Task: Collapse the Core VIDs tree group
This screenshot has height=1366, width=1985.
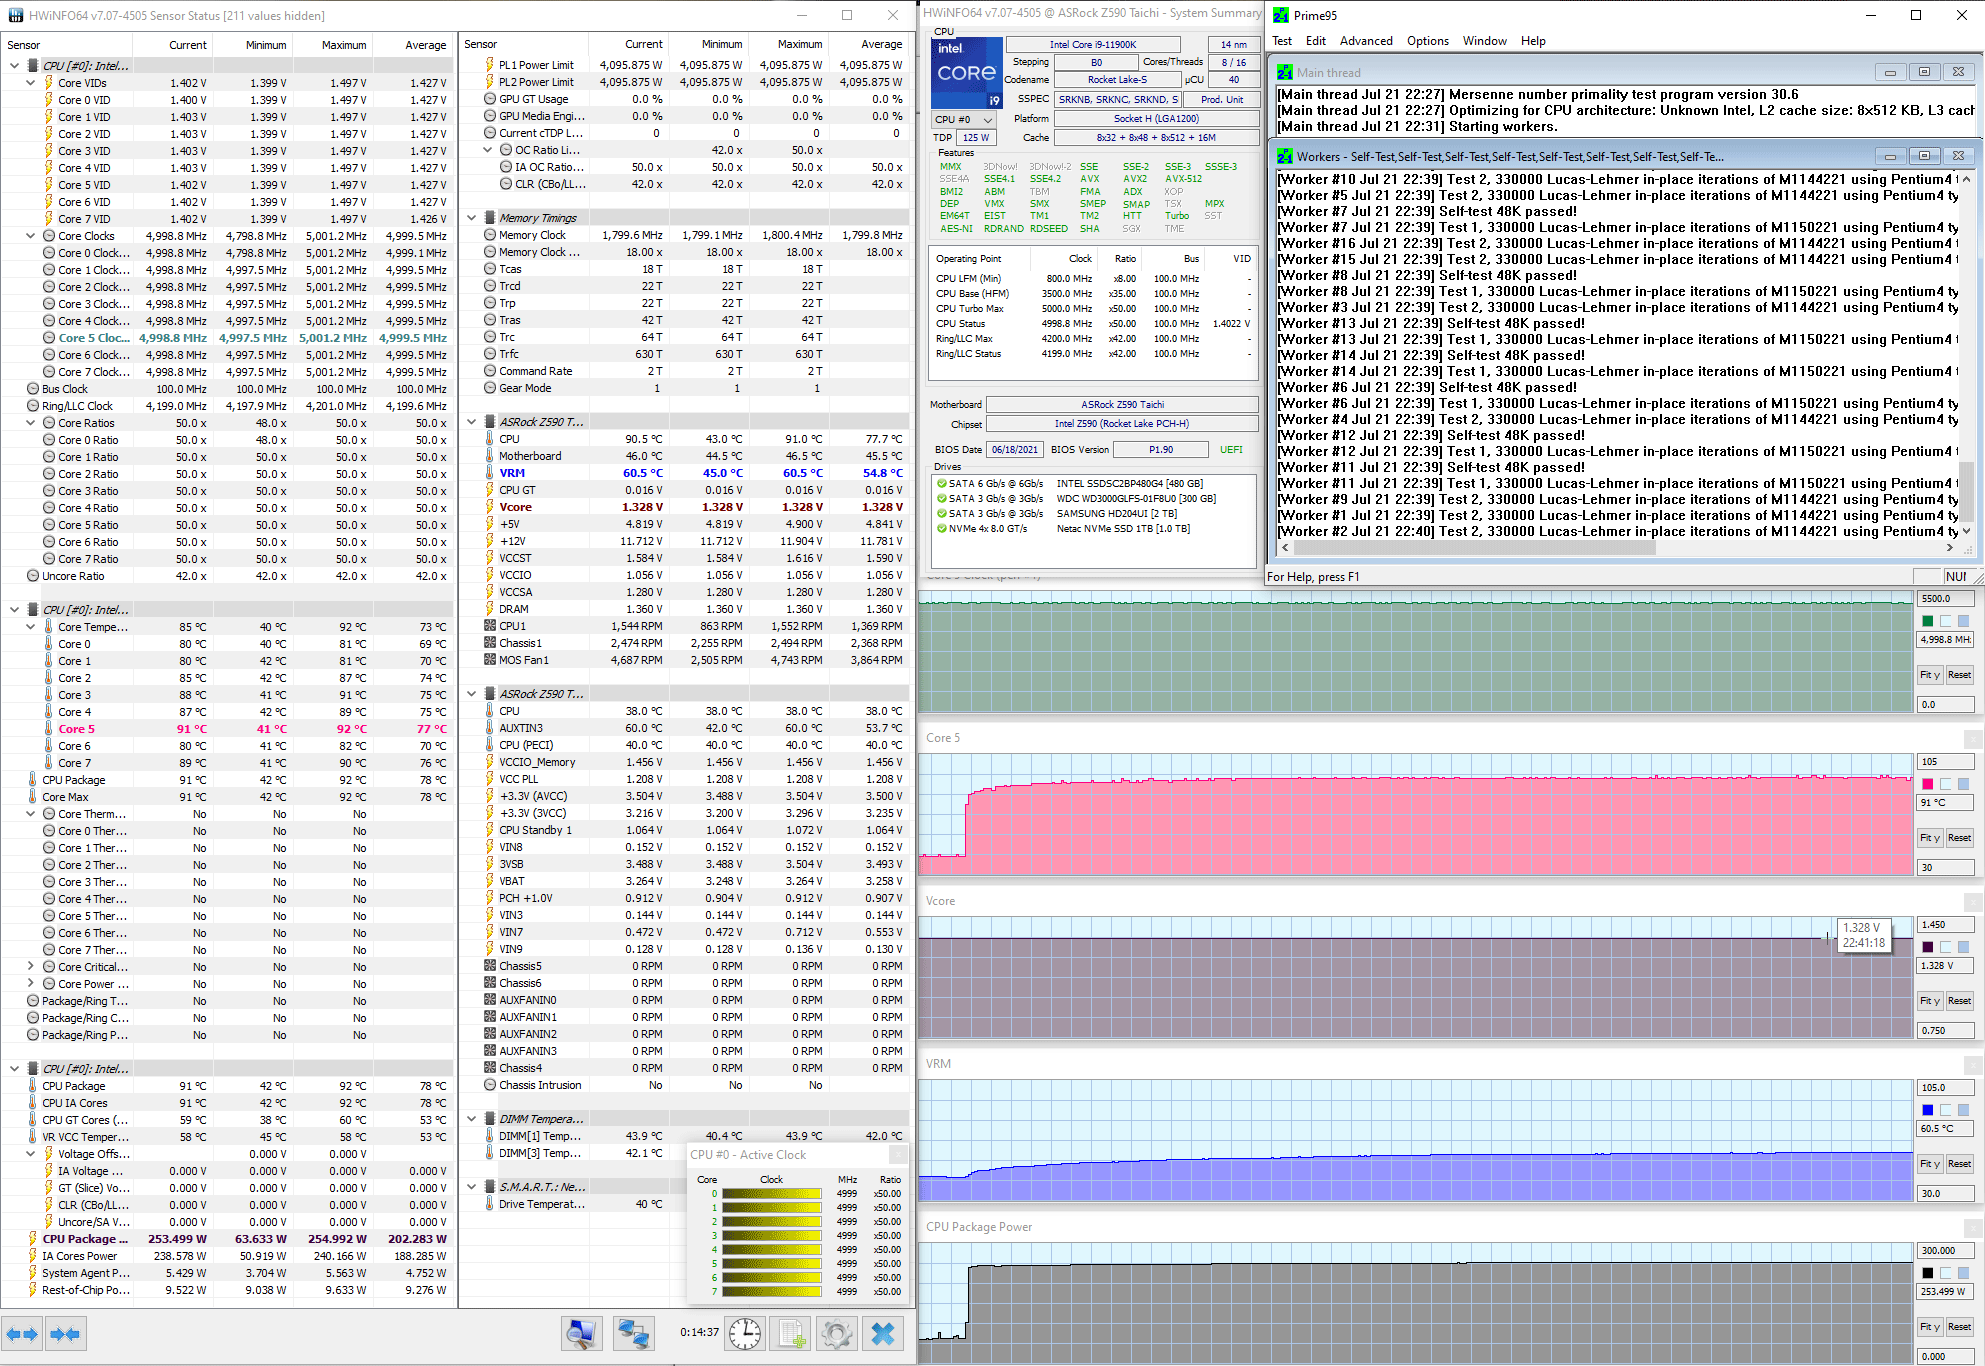Action: point(31,83)
